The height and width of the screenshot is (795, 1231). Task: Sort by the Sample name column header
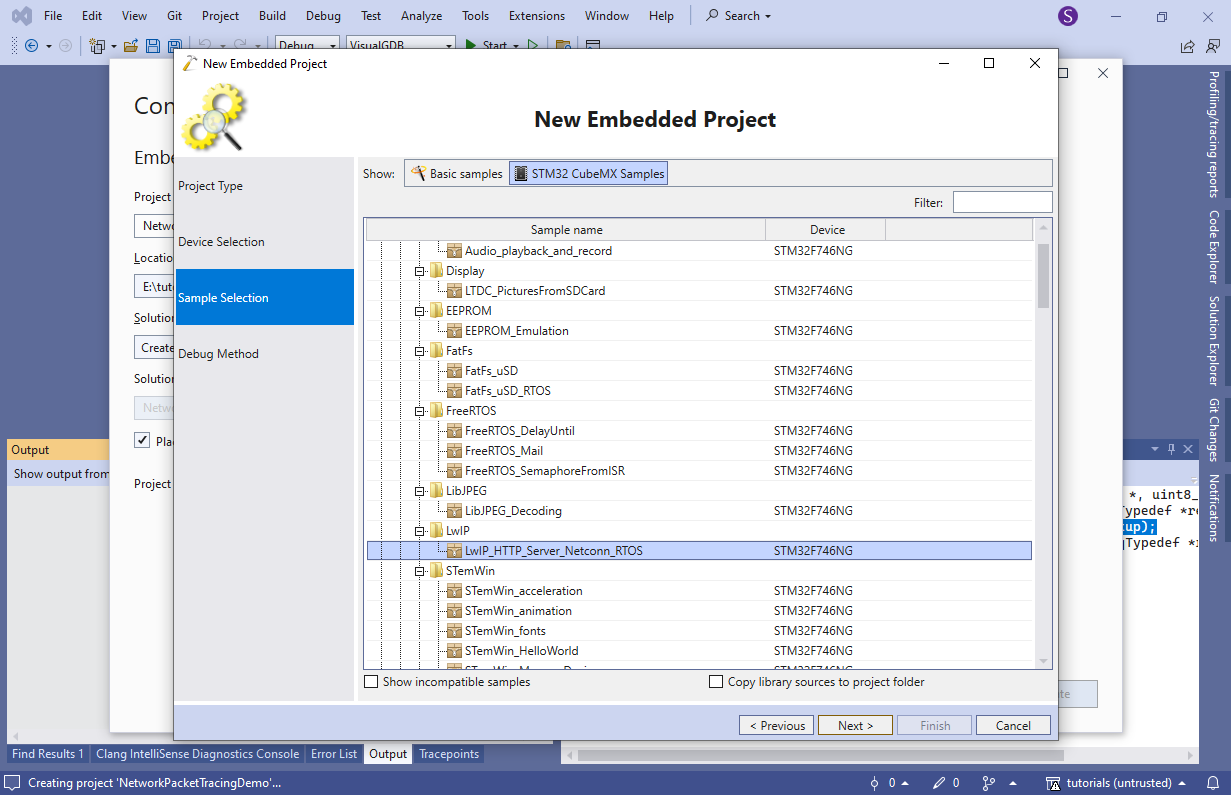click(x=566, y=230)
